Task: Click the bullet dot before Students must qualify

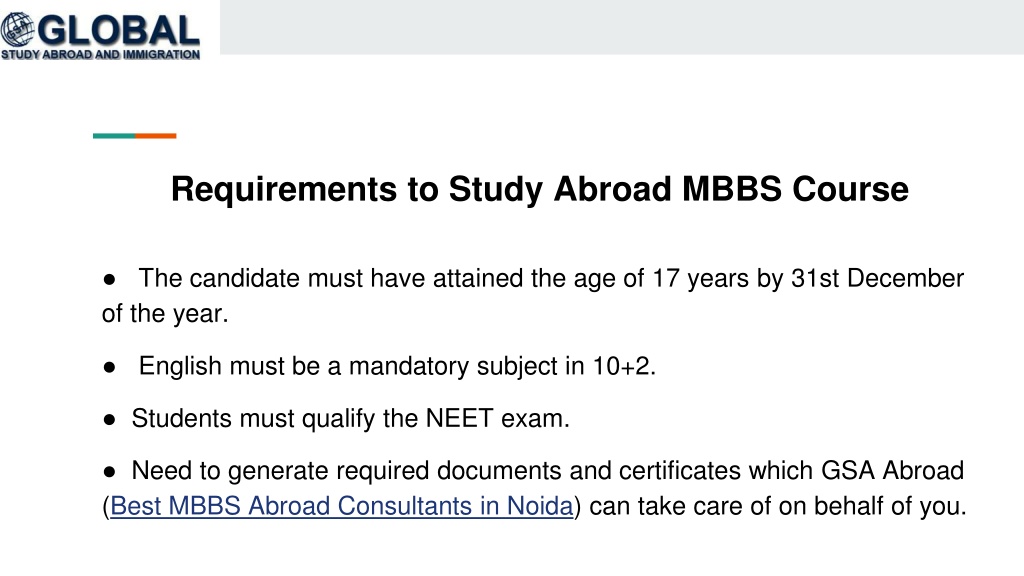Action: tap(110, 419)
